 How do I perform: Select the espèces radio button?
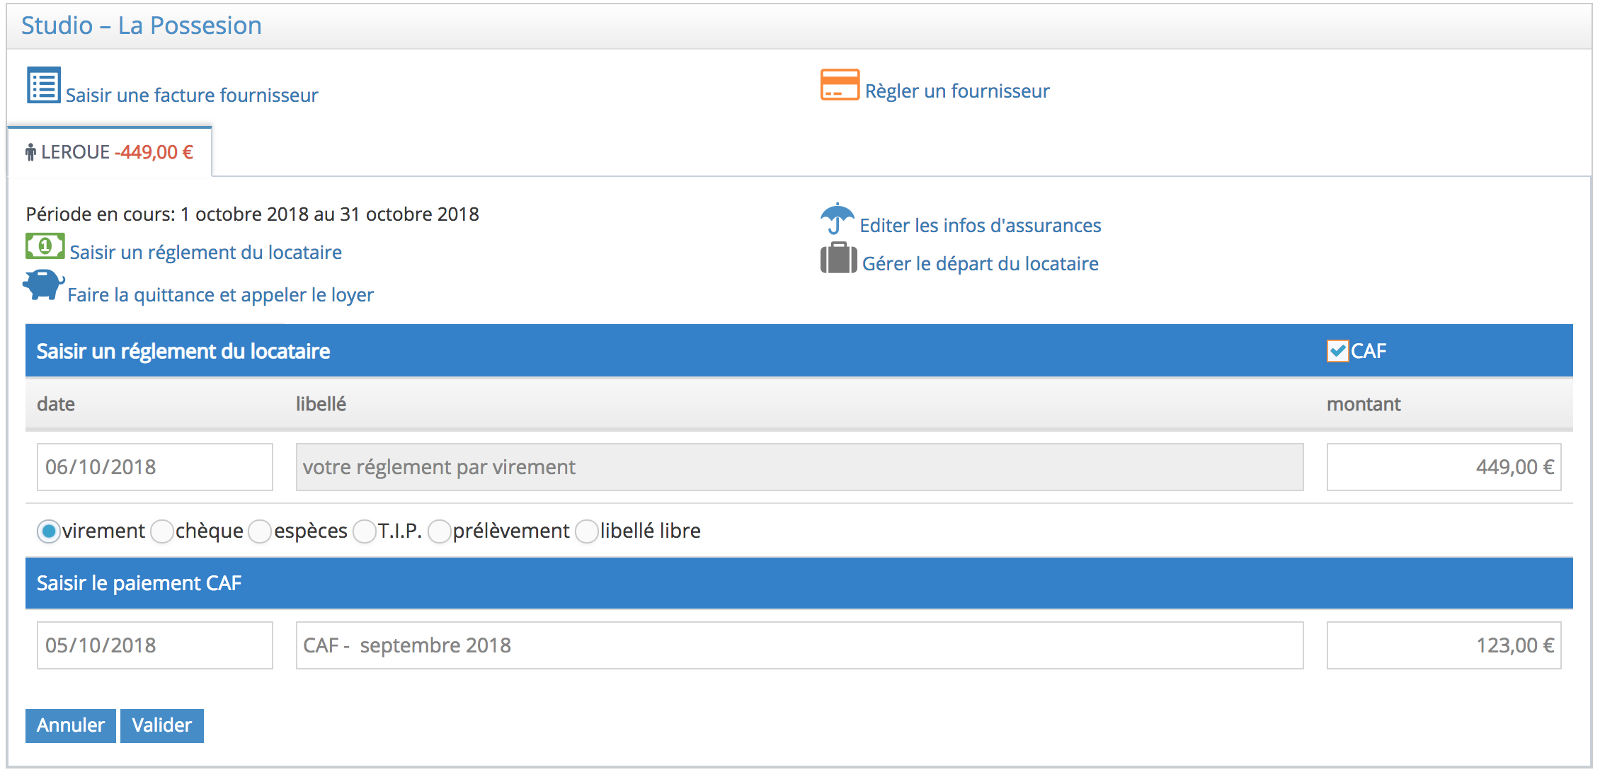click(x=260, y=531)
